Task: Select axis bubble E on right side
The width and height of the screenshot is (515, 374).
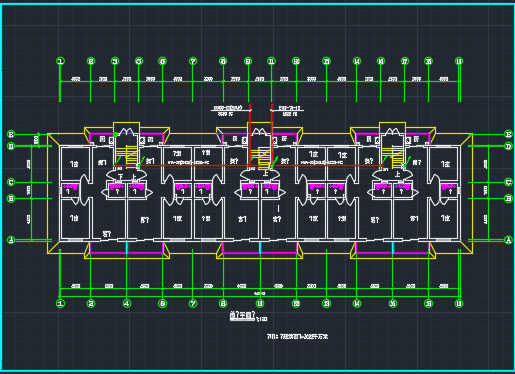Action: [x=508, y=134]
